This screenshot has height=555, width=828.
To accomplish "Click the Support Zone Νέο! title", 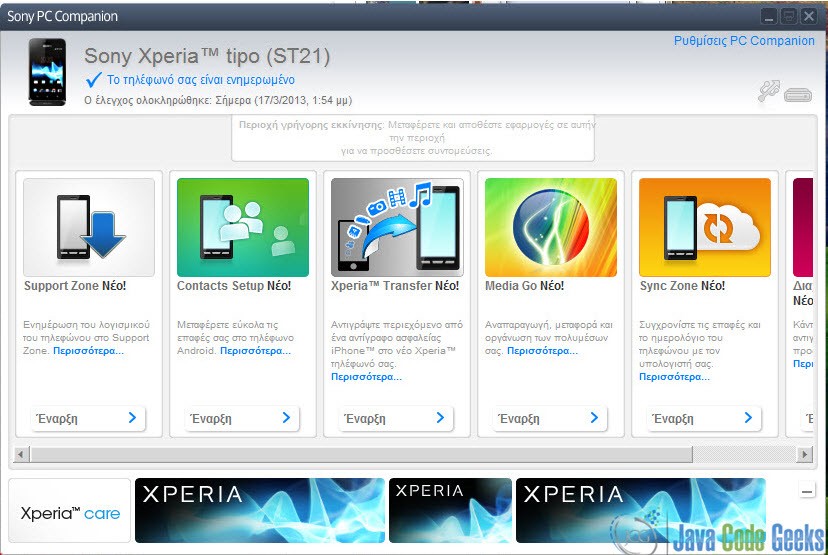I will pyautogui.click(x=75, y=286).
